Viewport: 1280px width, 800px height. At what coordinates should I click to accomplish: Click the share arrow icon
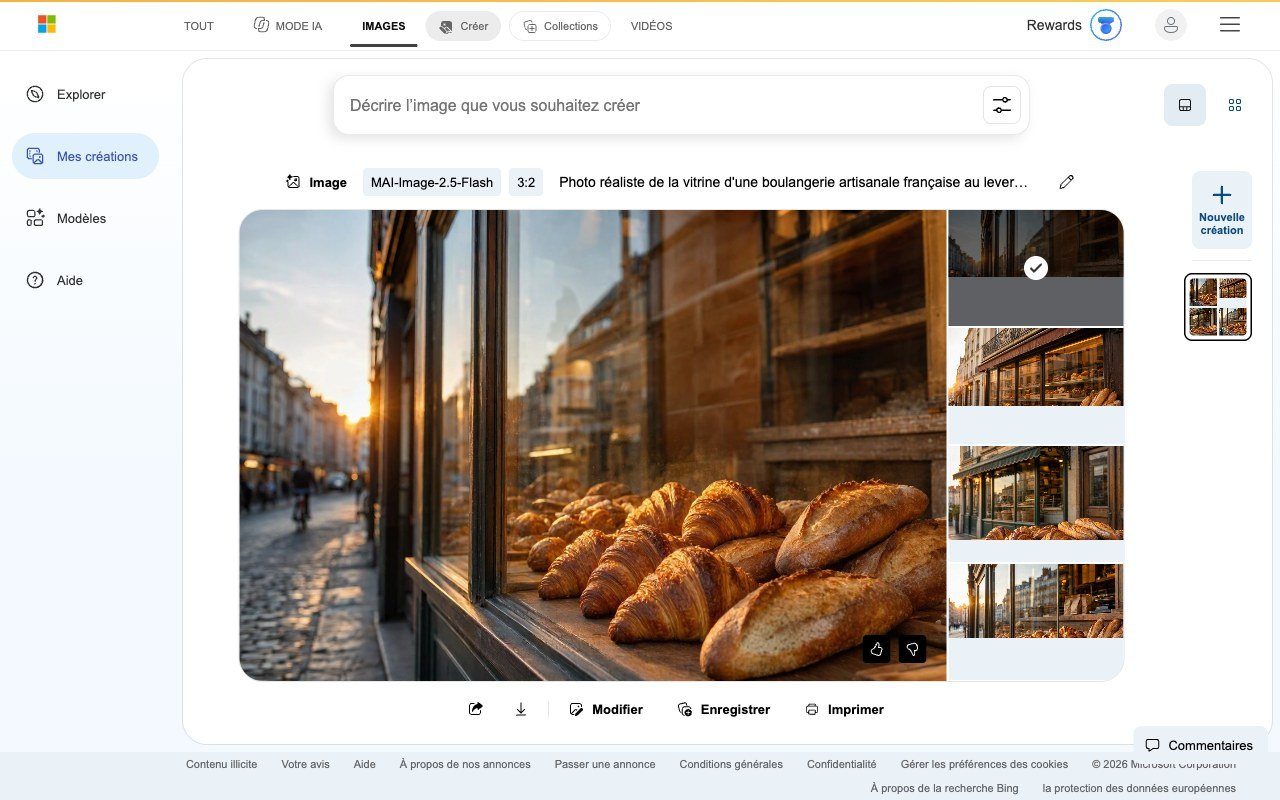click(x=476, y=709)
